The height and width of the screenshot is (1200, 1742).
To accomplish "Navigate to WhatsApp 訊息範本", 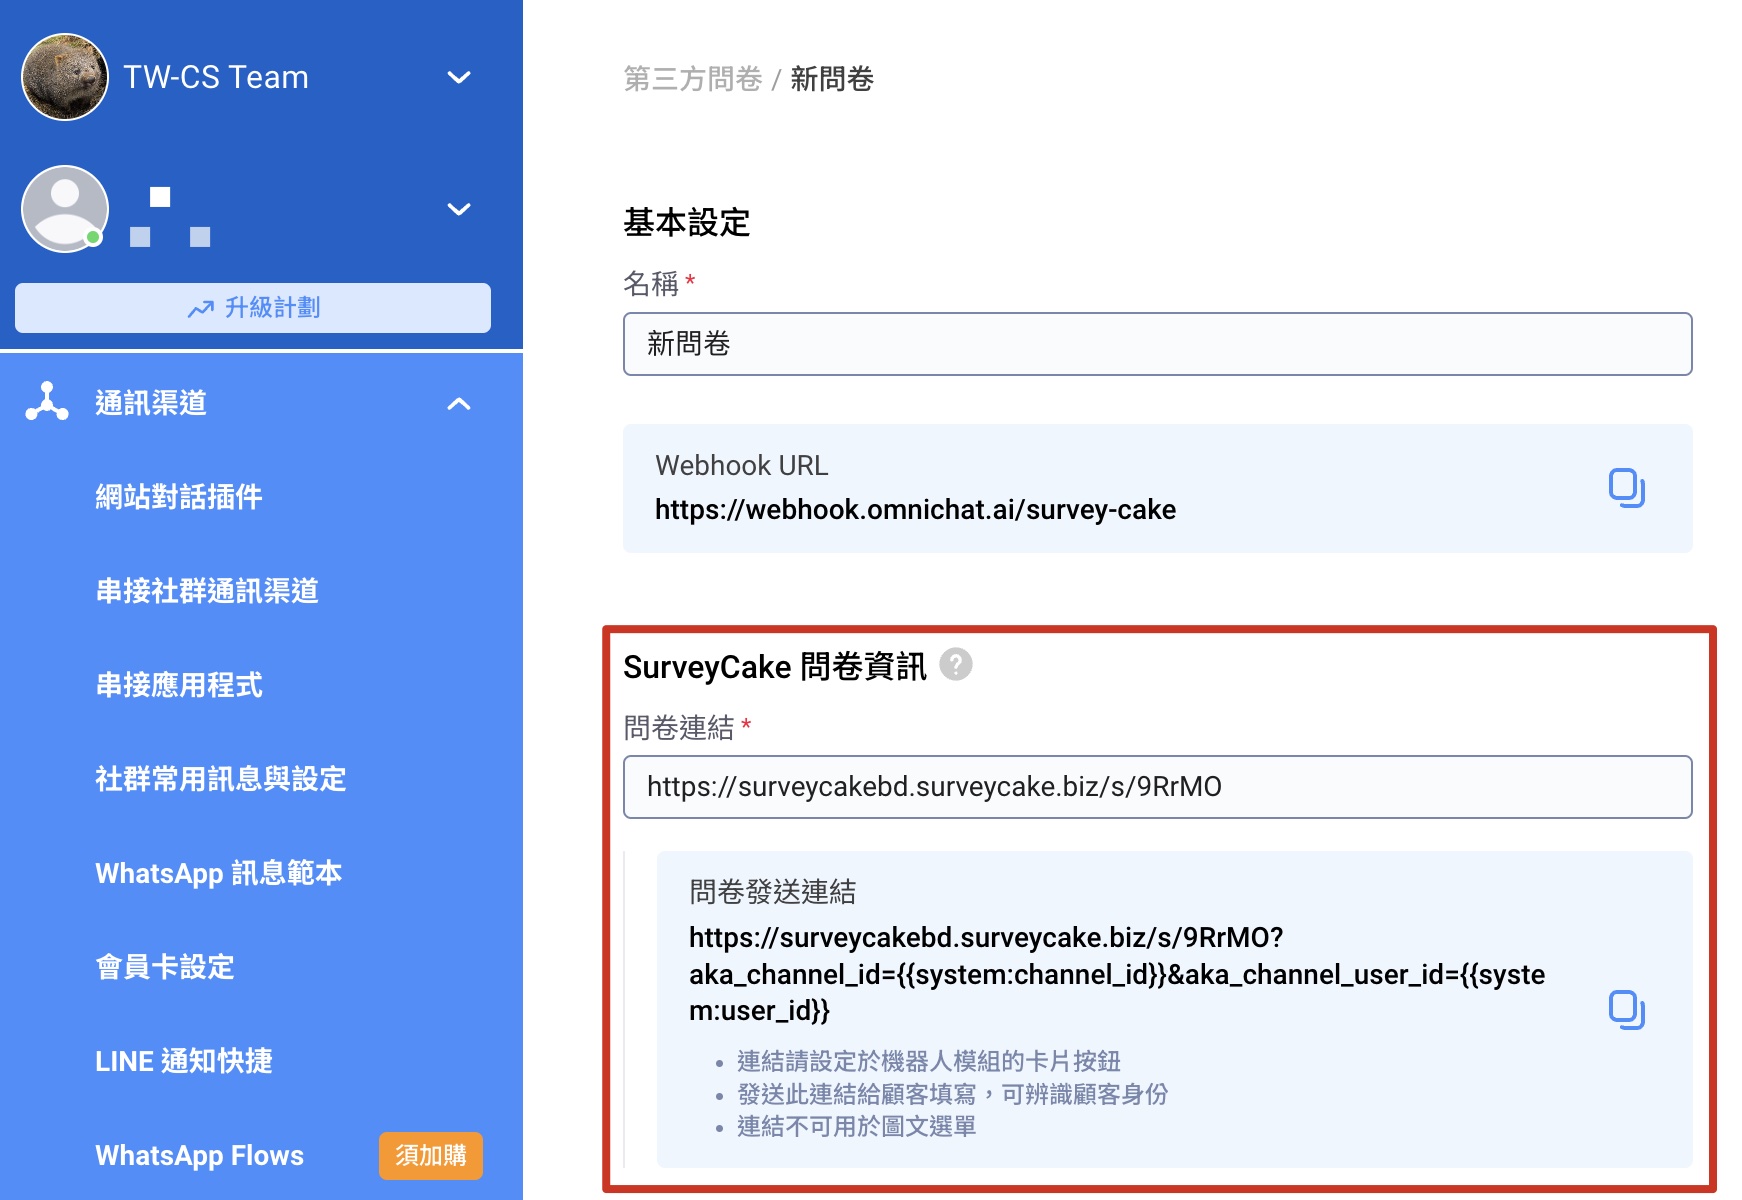I will (x=219, y=872).
